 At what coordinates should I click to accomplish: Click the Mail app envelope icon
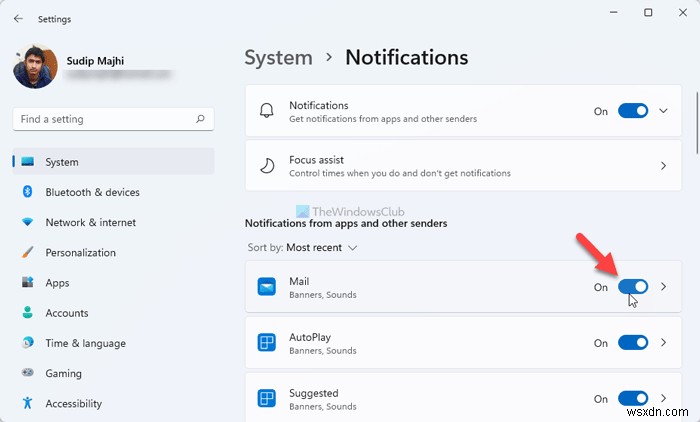267,287
